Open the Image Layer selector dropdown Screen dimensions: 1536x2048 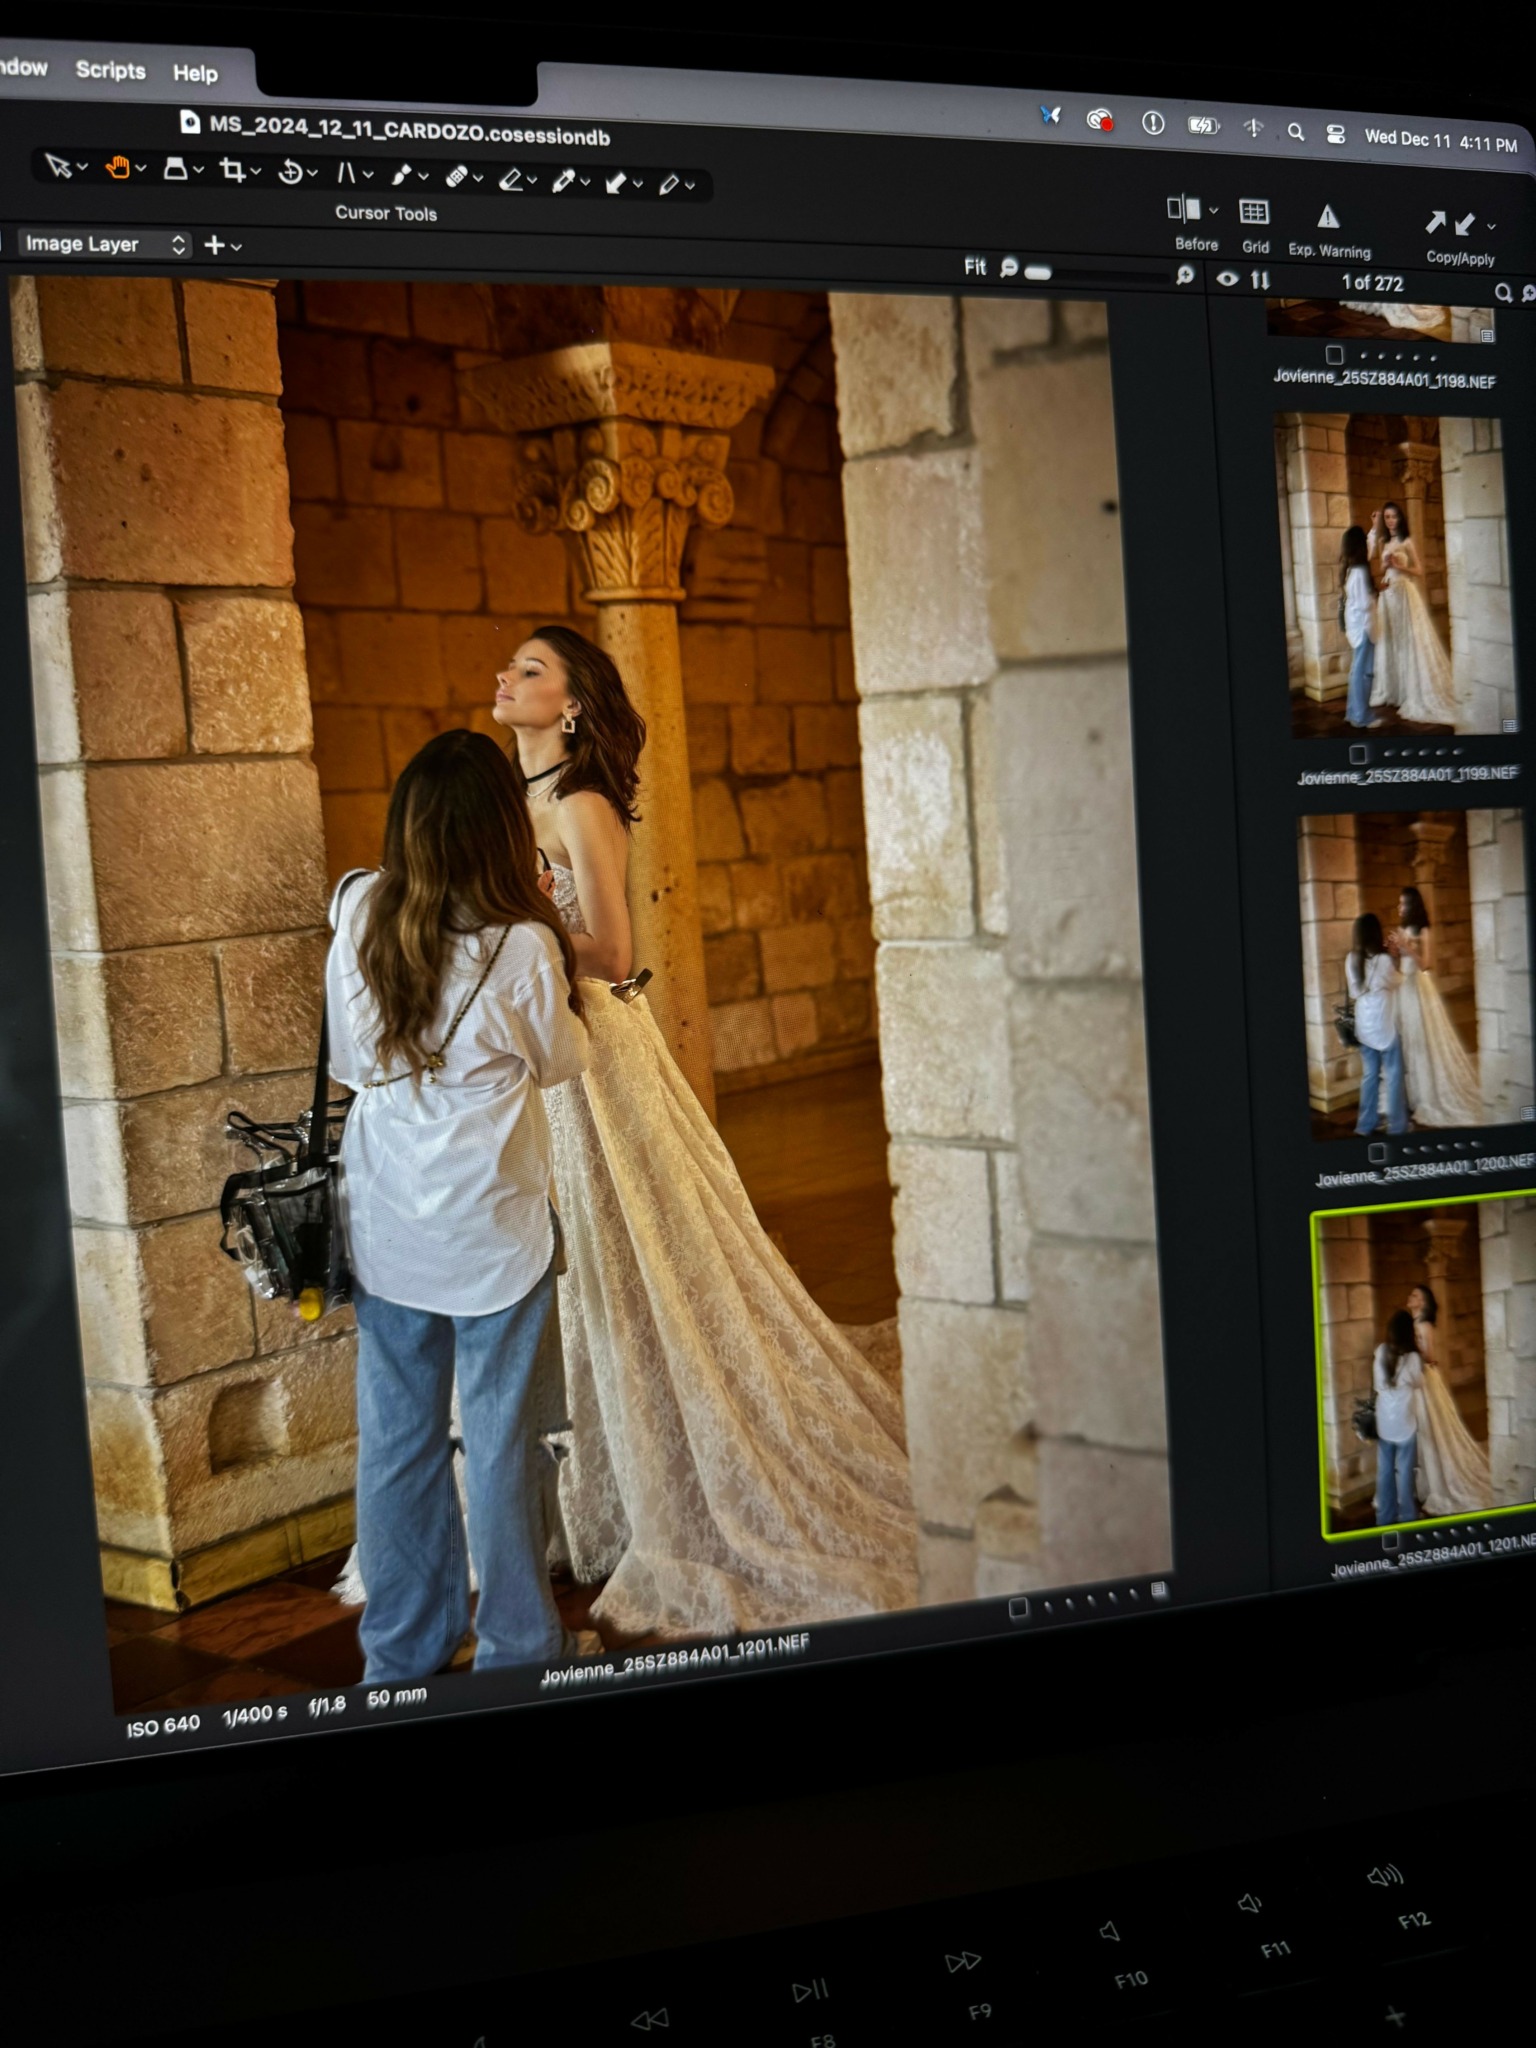point(105,244)
